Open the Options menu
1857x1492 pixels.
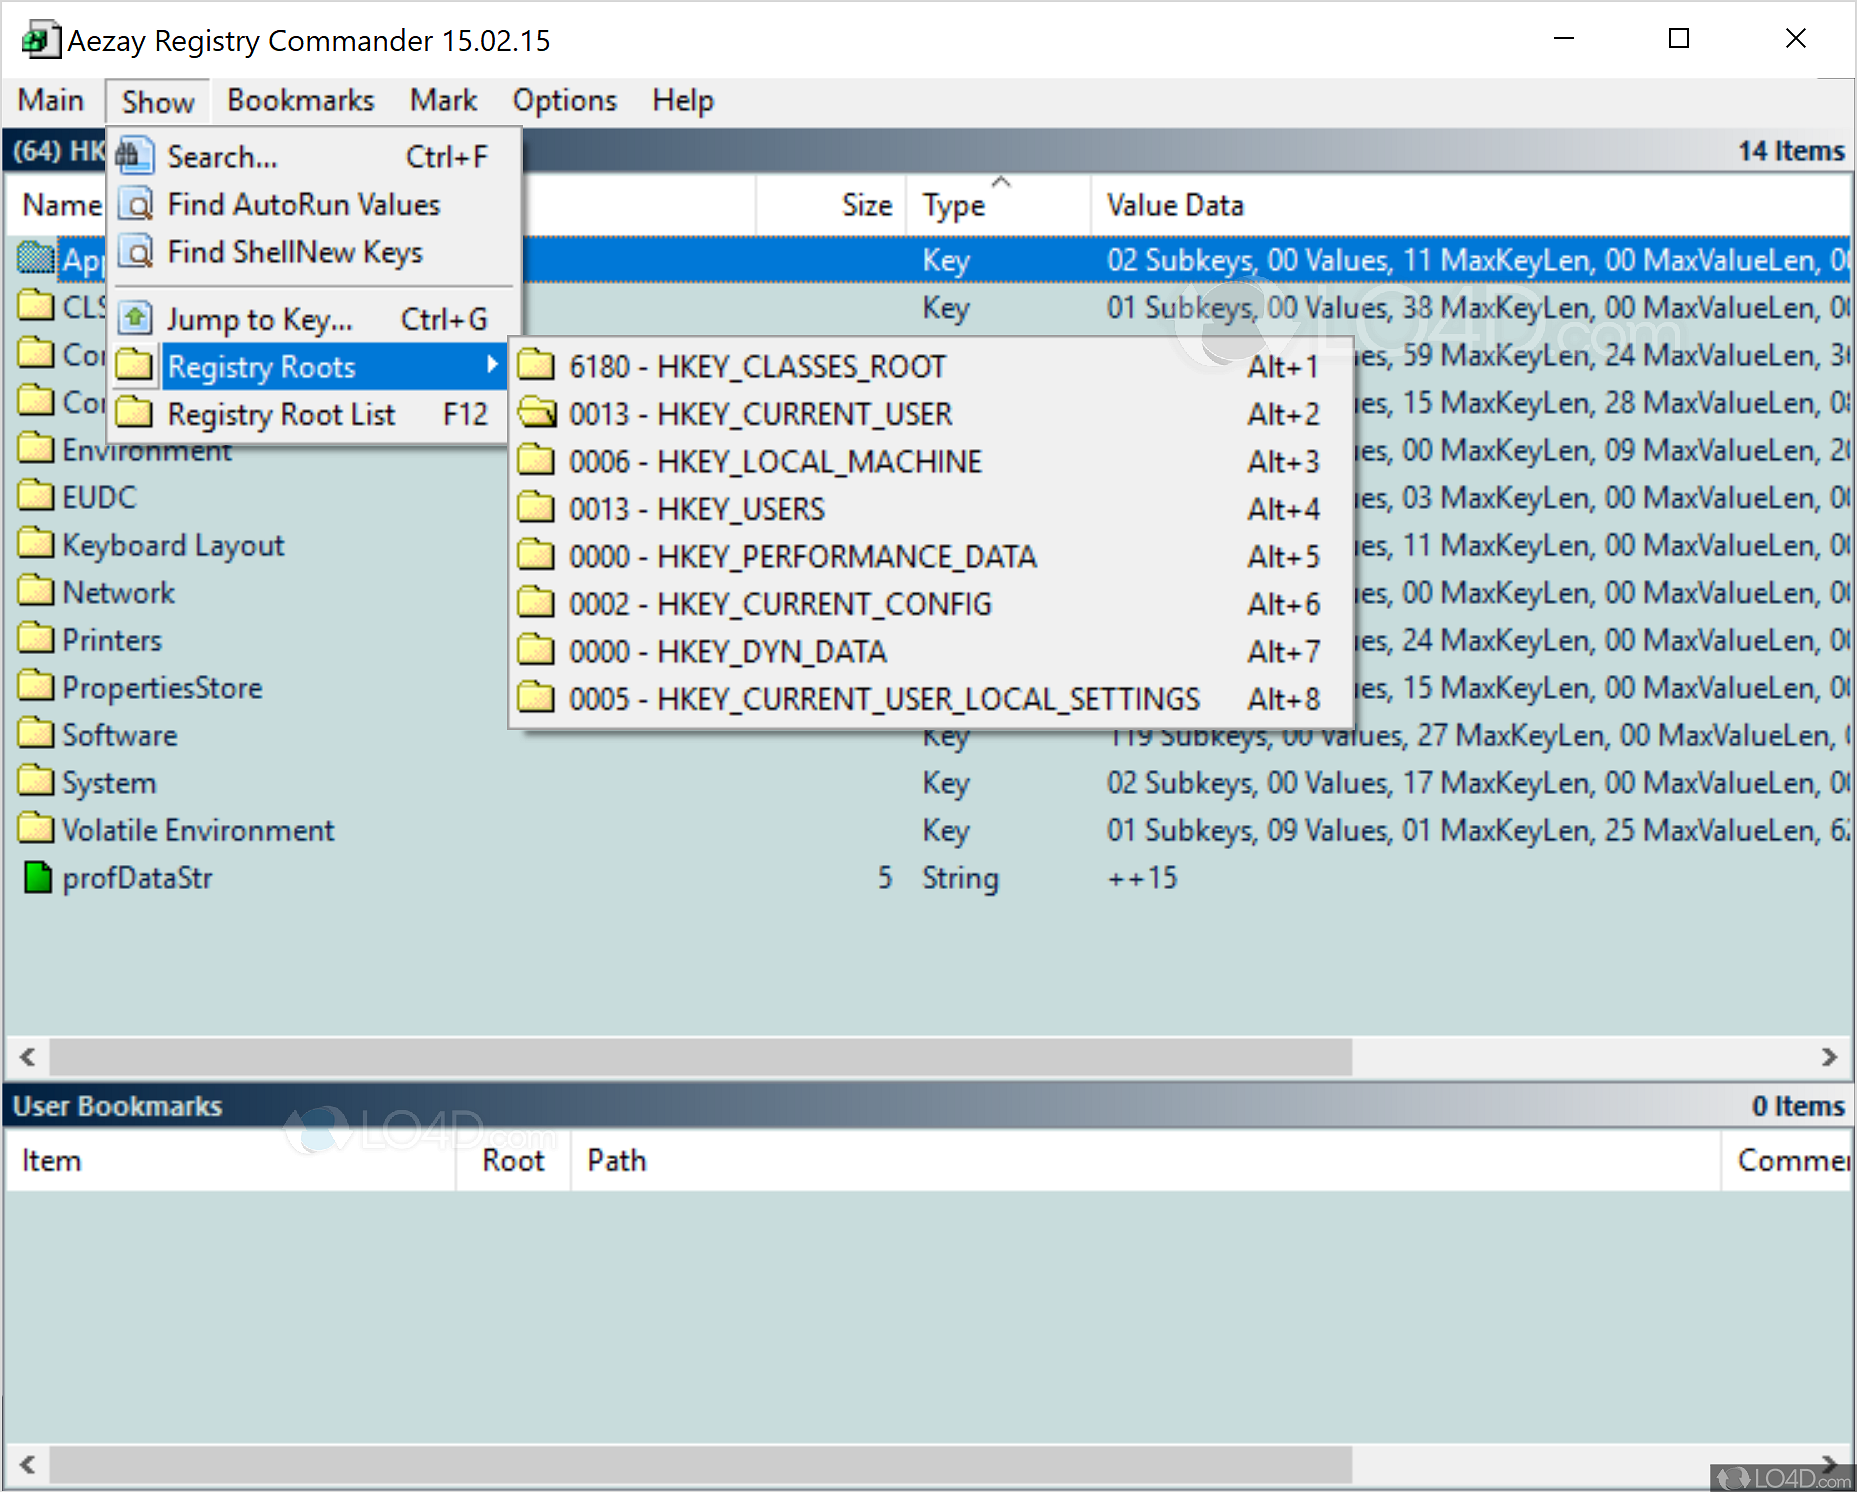coord(563,100)
